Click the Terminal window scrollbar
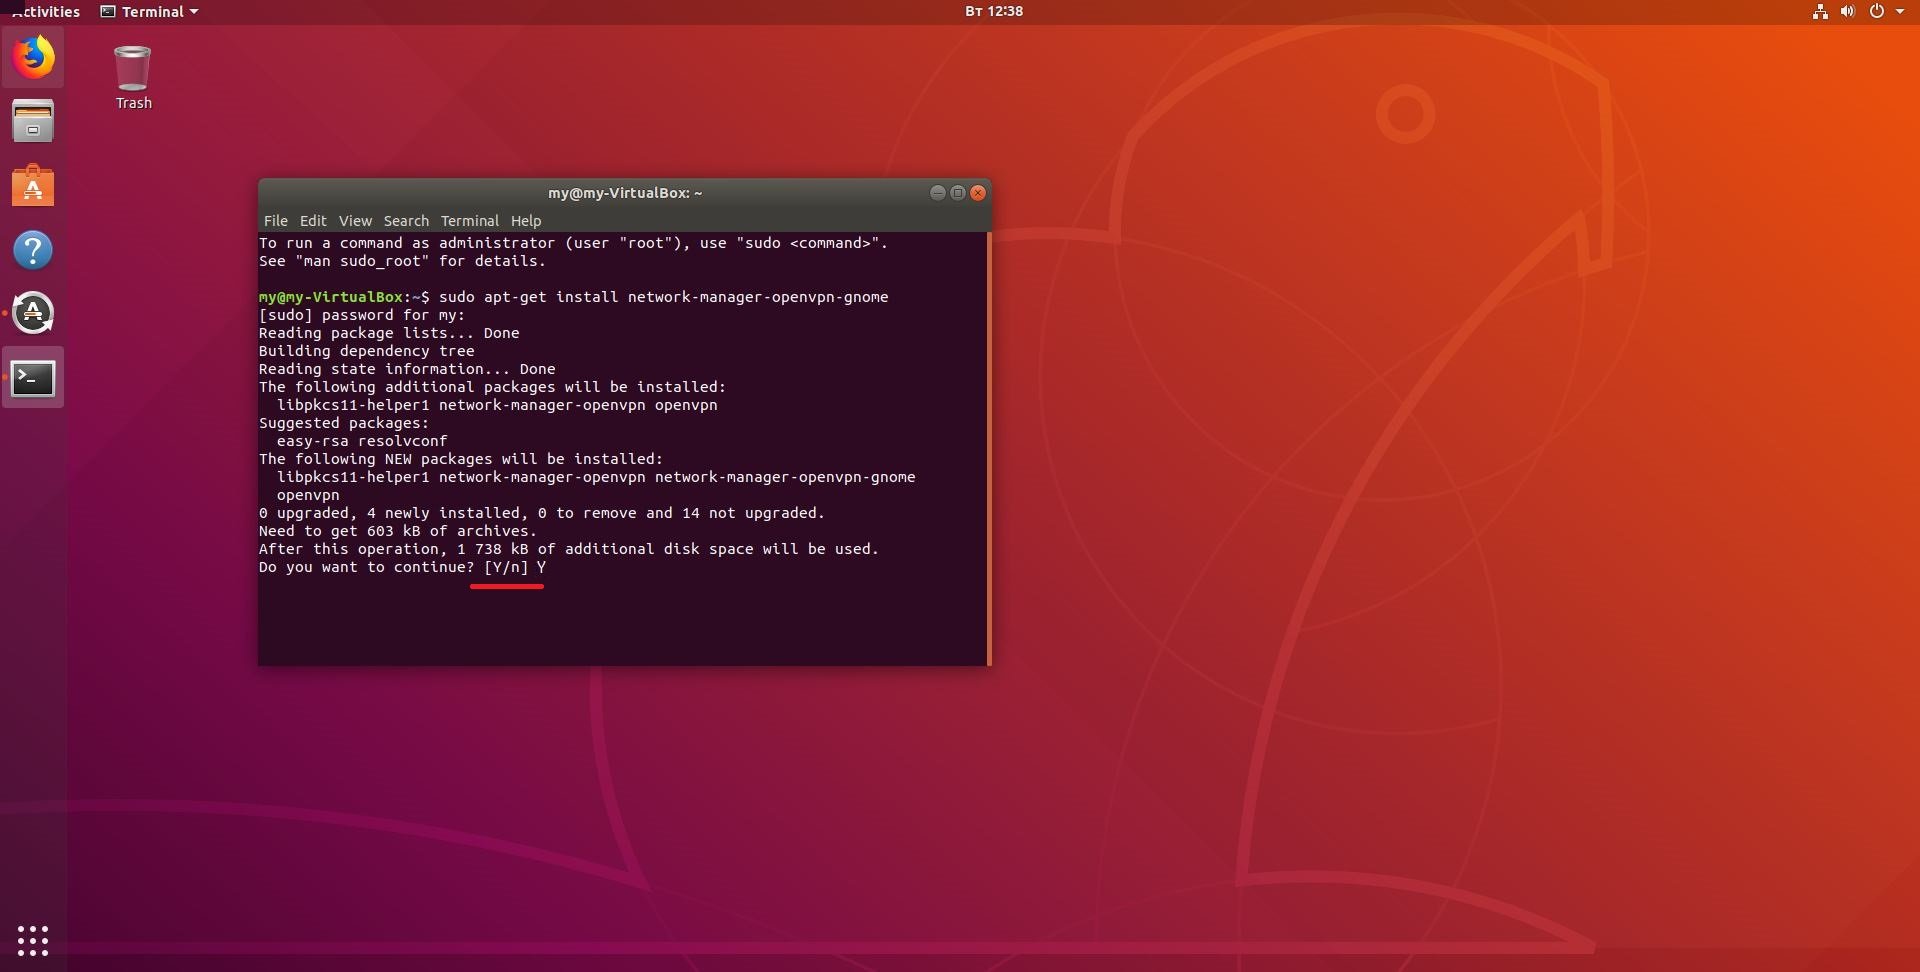The width and height of the screenshot is (1920, 972). point(989,449)
